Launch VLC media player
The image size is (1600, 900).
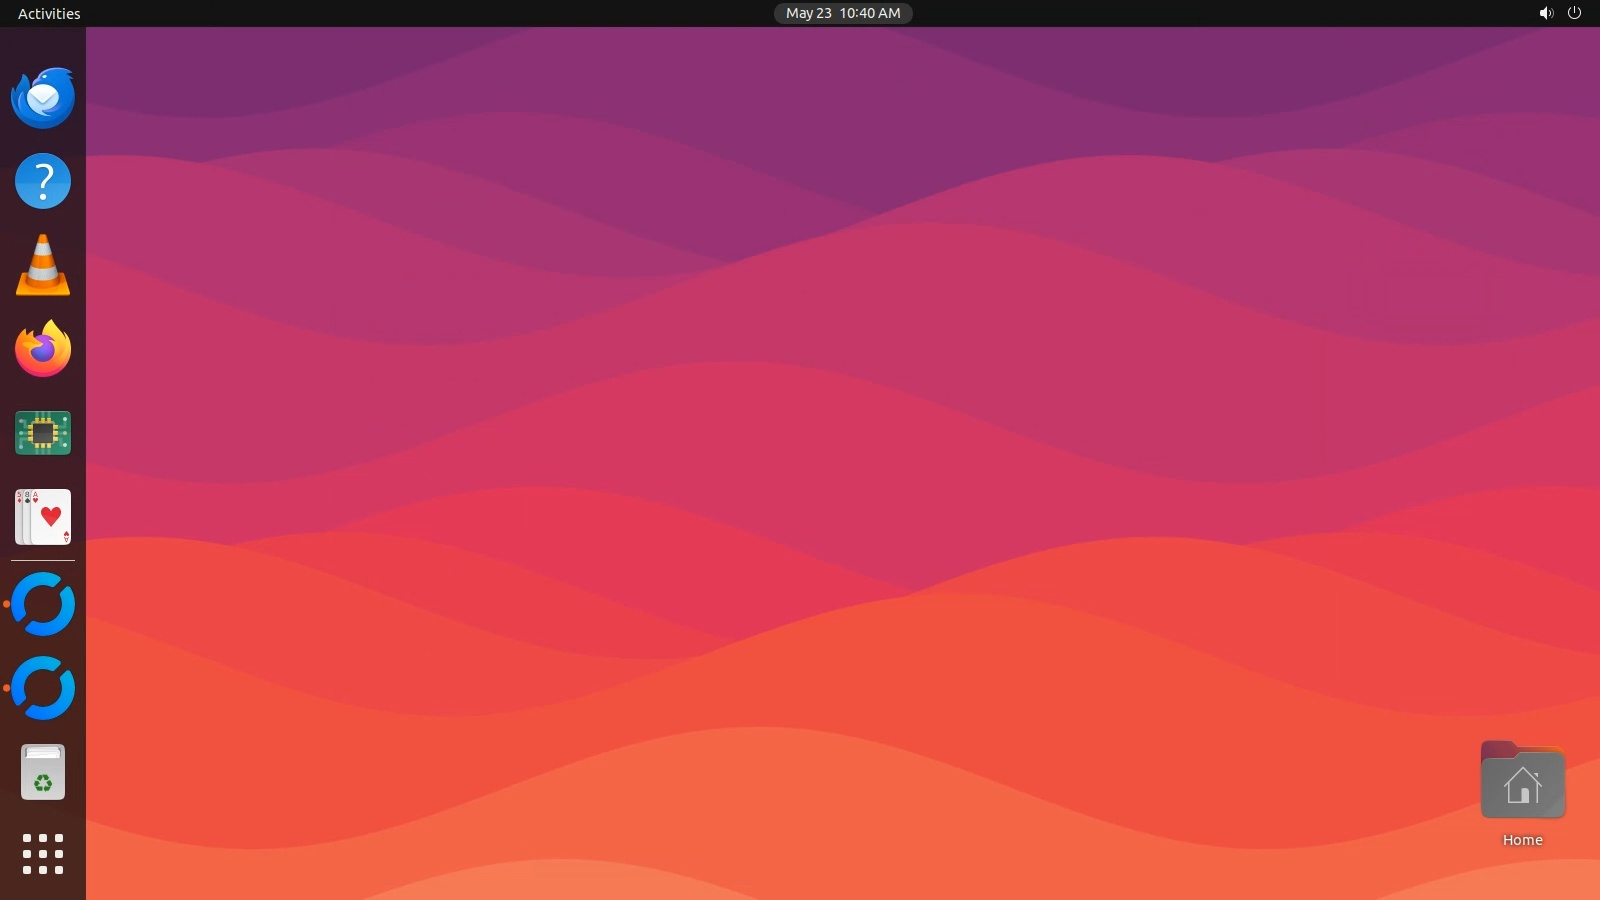tap(43, 265)
